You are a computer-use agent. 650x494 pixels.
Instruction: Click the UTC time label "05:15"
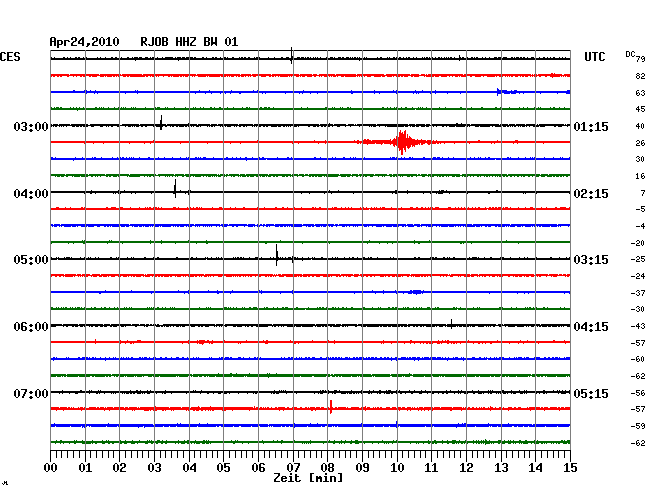coord(591,393)
